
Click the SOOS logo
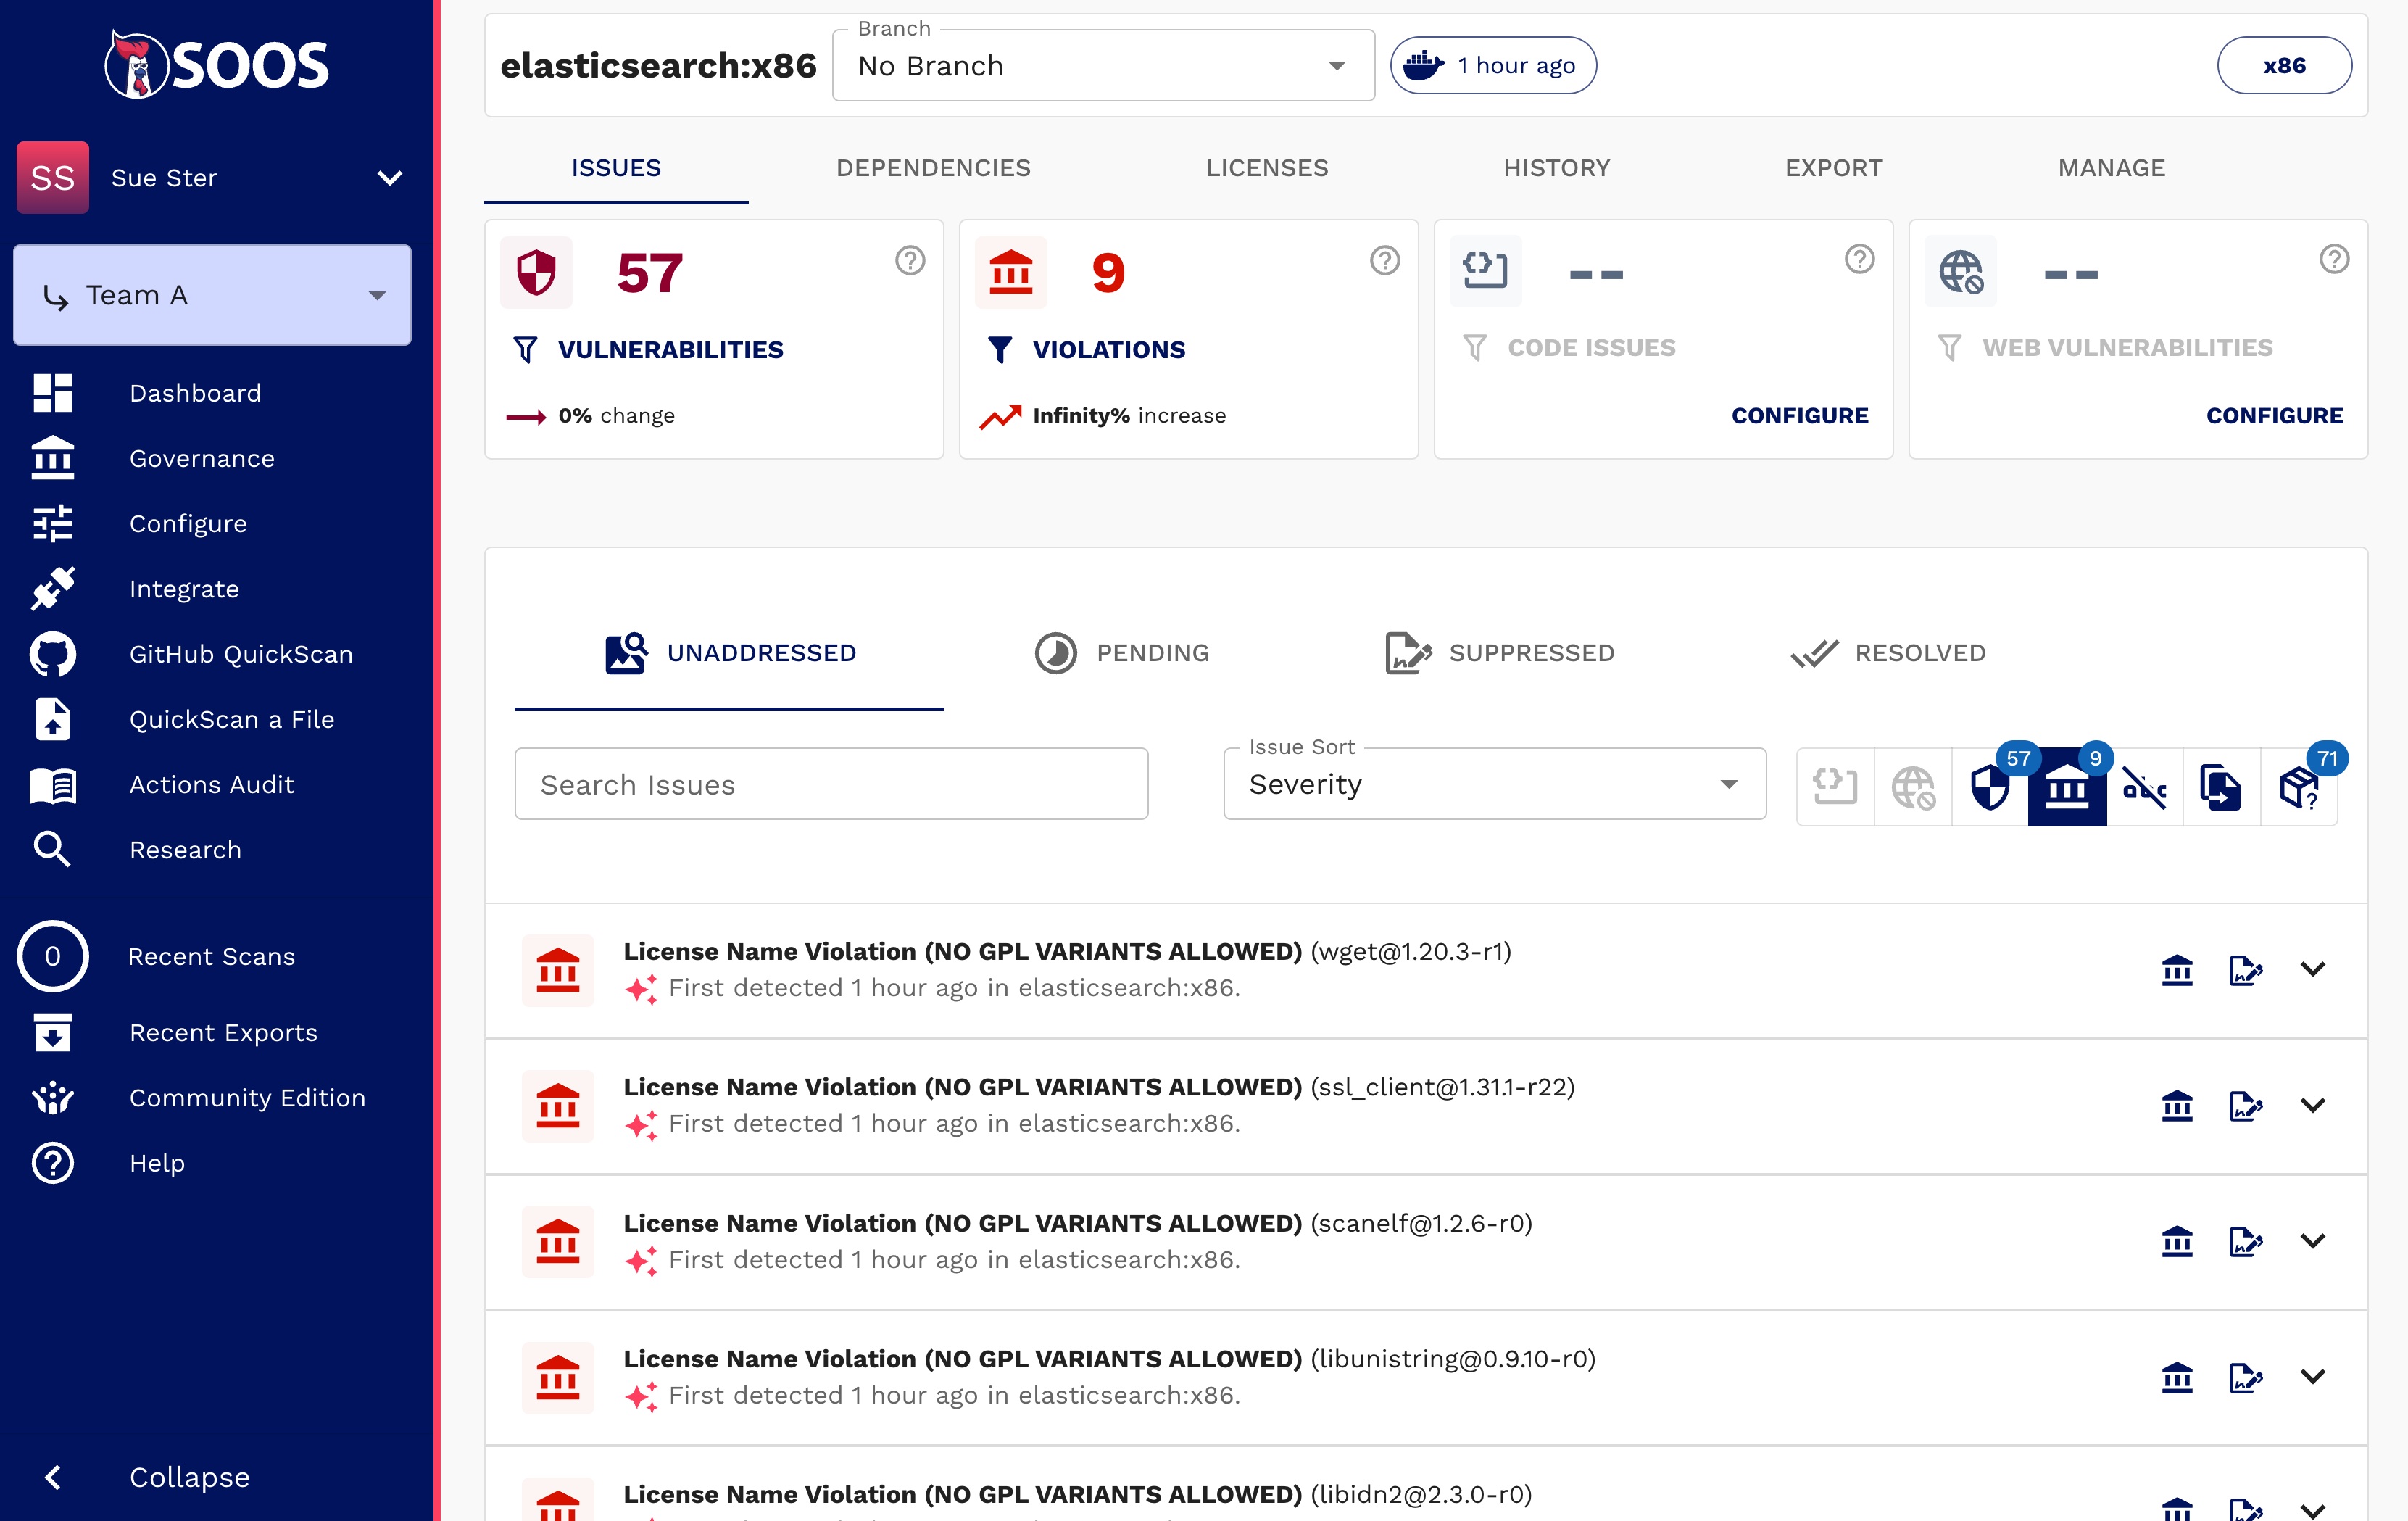(x=217, y=65)
